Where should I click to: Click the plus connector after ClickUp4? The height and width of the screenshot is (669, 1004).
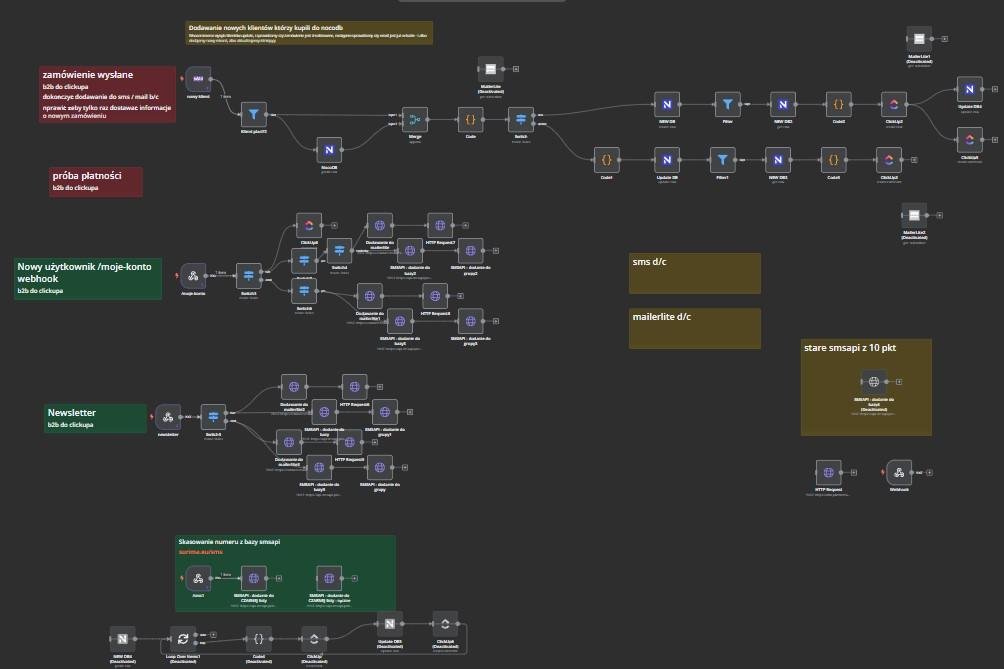994,140
